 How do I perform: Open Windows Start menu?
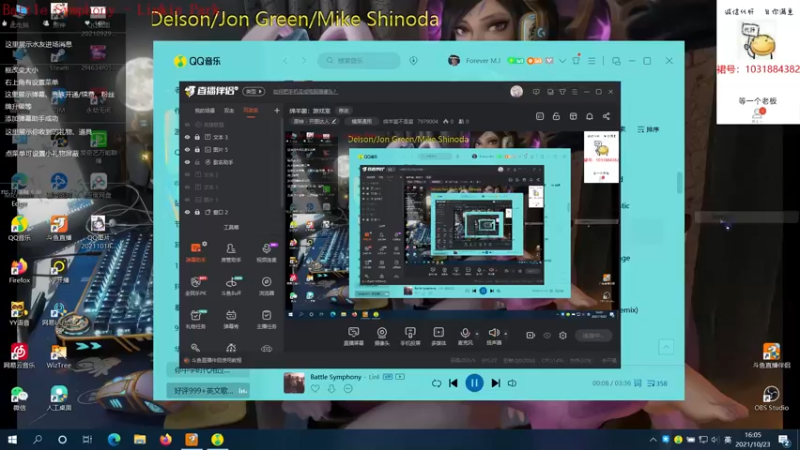(x=12, y=439)
